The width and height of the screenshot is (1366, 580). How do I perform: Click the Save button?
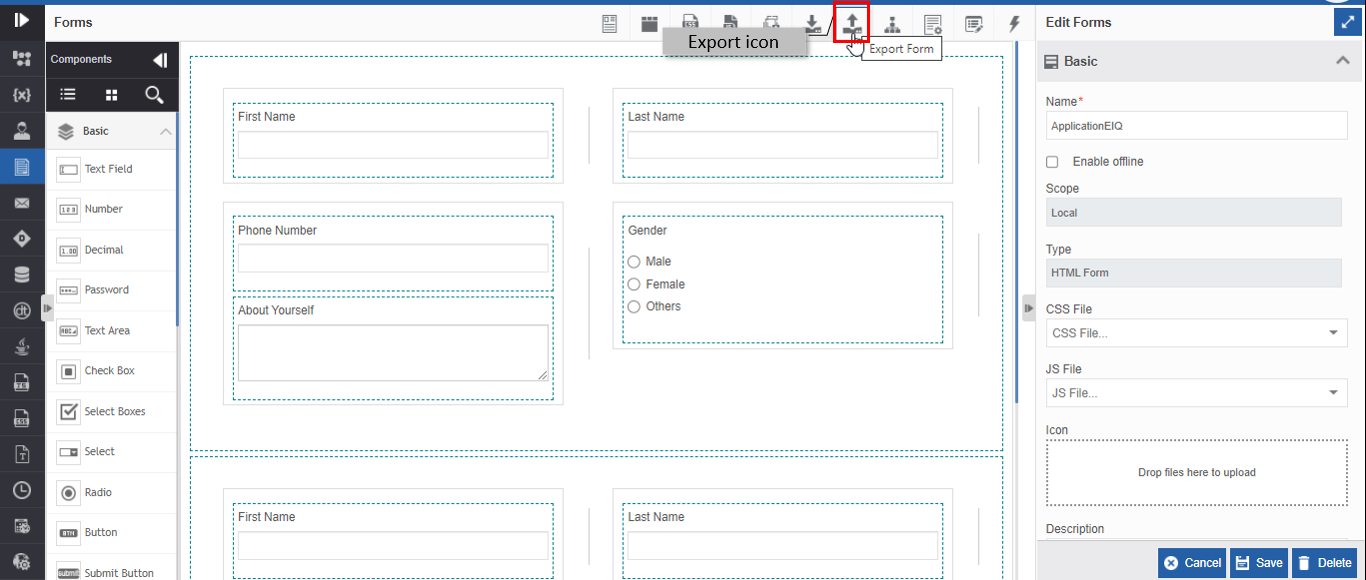click(1258, 563)
